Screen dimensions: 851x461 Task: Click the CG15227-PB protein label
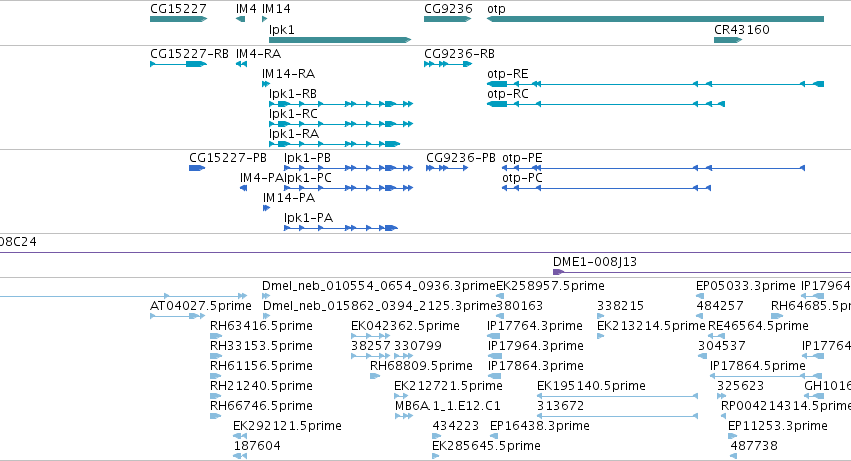[x=228, y=158]
